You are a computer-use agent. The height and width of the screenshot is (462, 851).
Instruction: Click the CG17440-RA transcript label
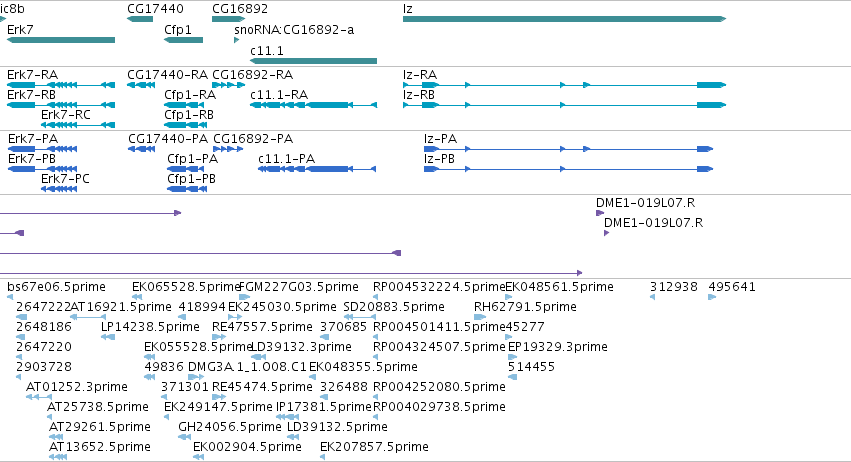[167, 75]
